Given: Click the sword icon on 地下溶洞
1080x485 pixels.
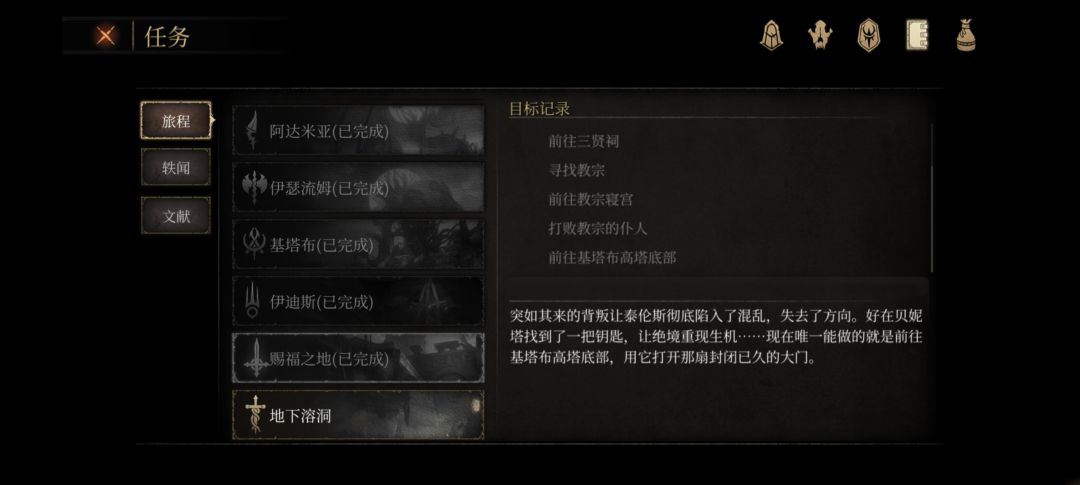Looking at the screenshot, I should [x=255, y=415].
